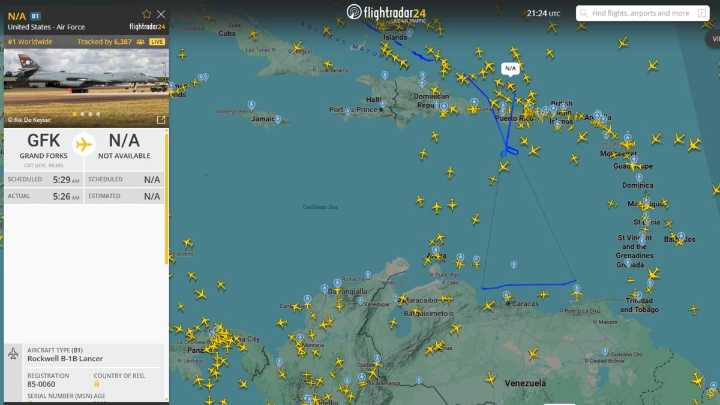Click the aircraft type plane icon
The width and height of the screenshot is (720, 405).
pos(13,354)
